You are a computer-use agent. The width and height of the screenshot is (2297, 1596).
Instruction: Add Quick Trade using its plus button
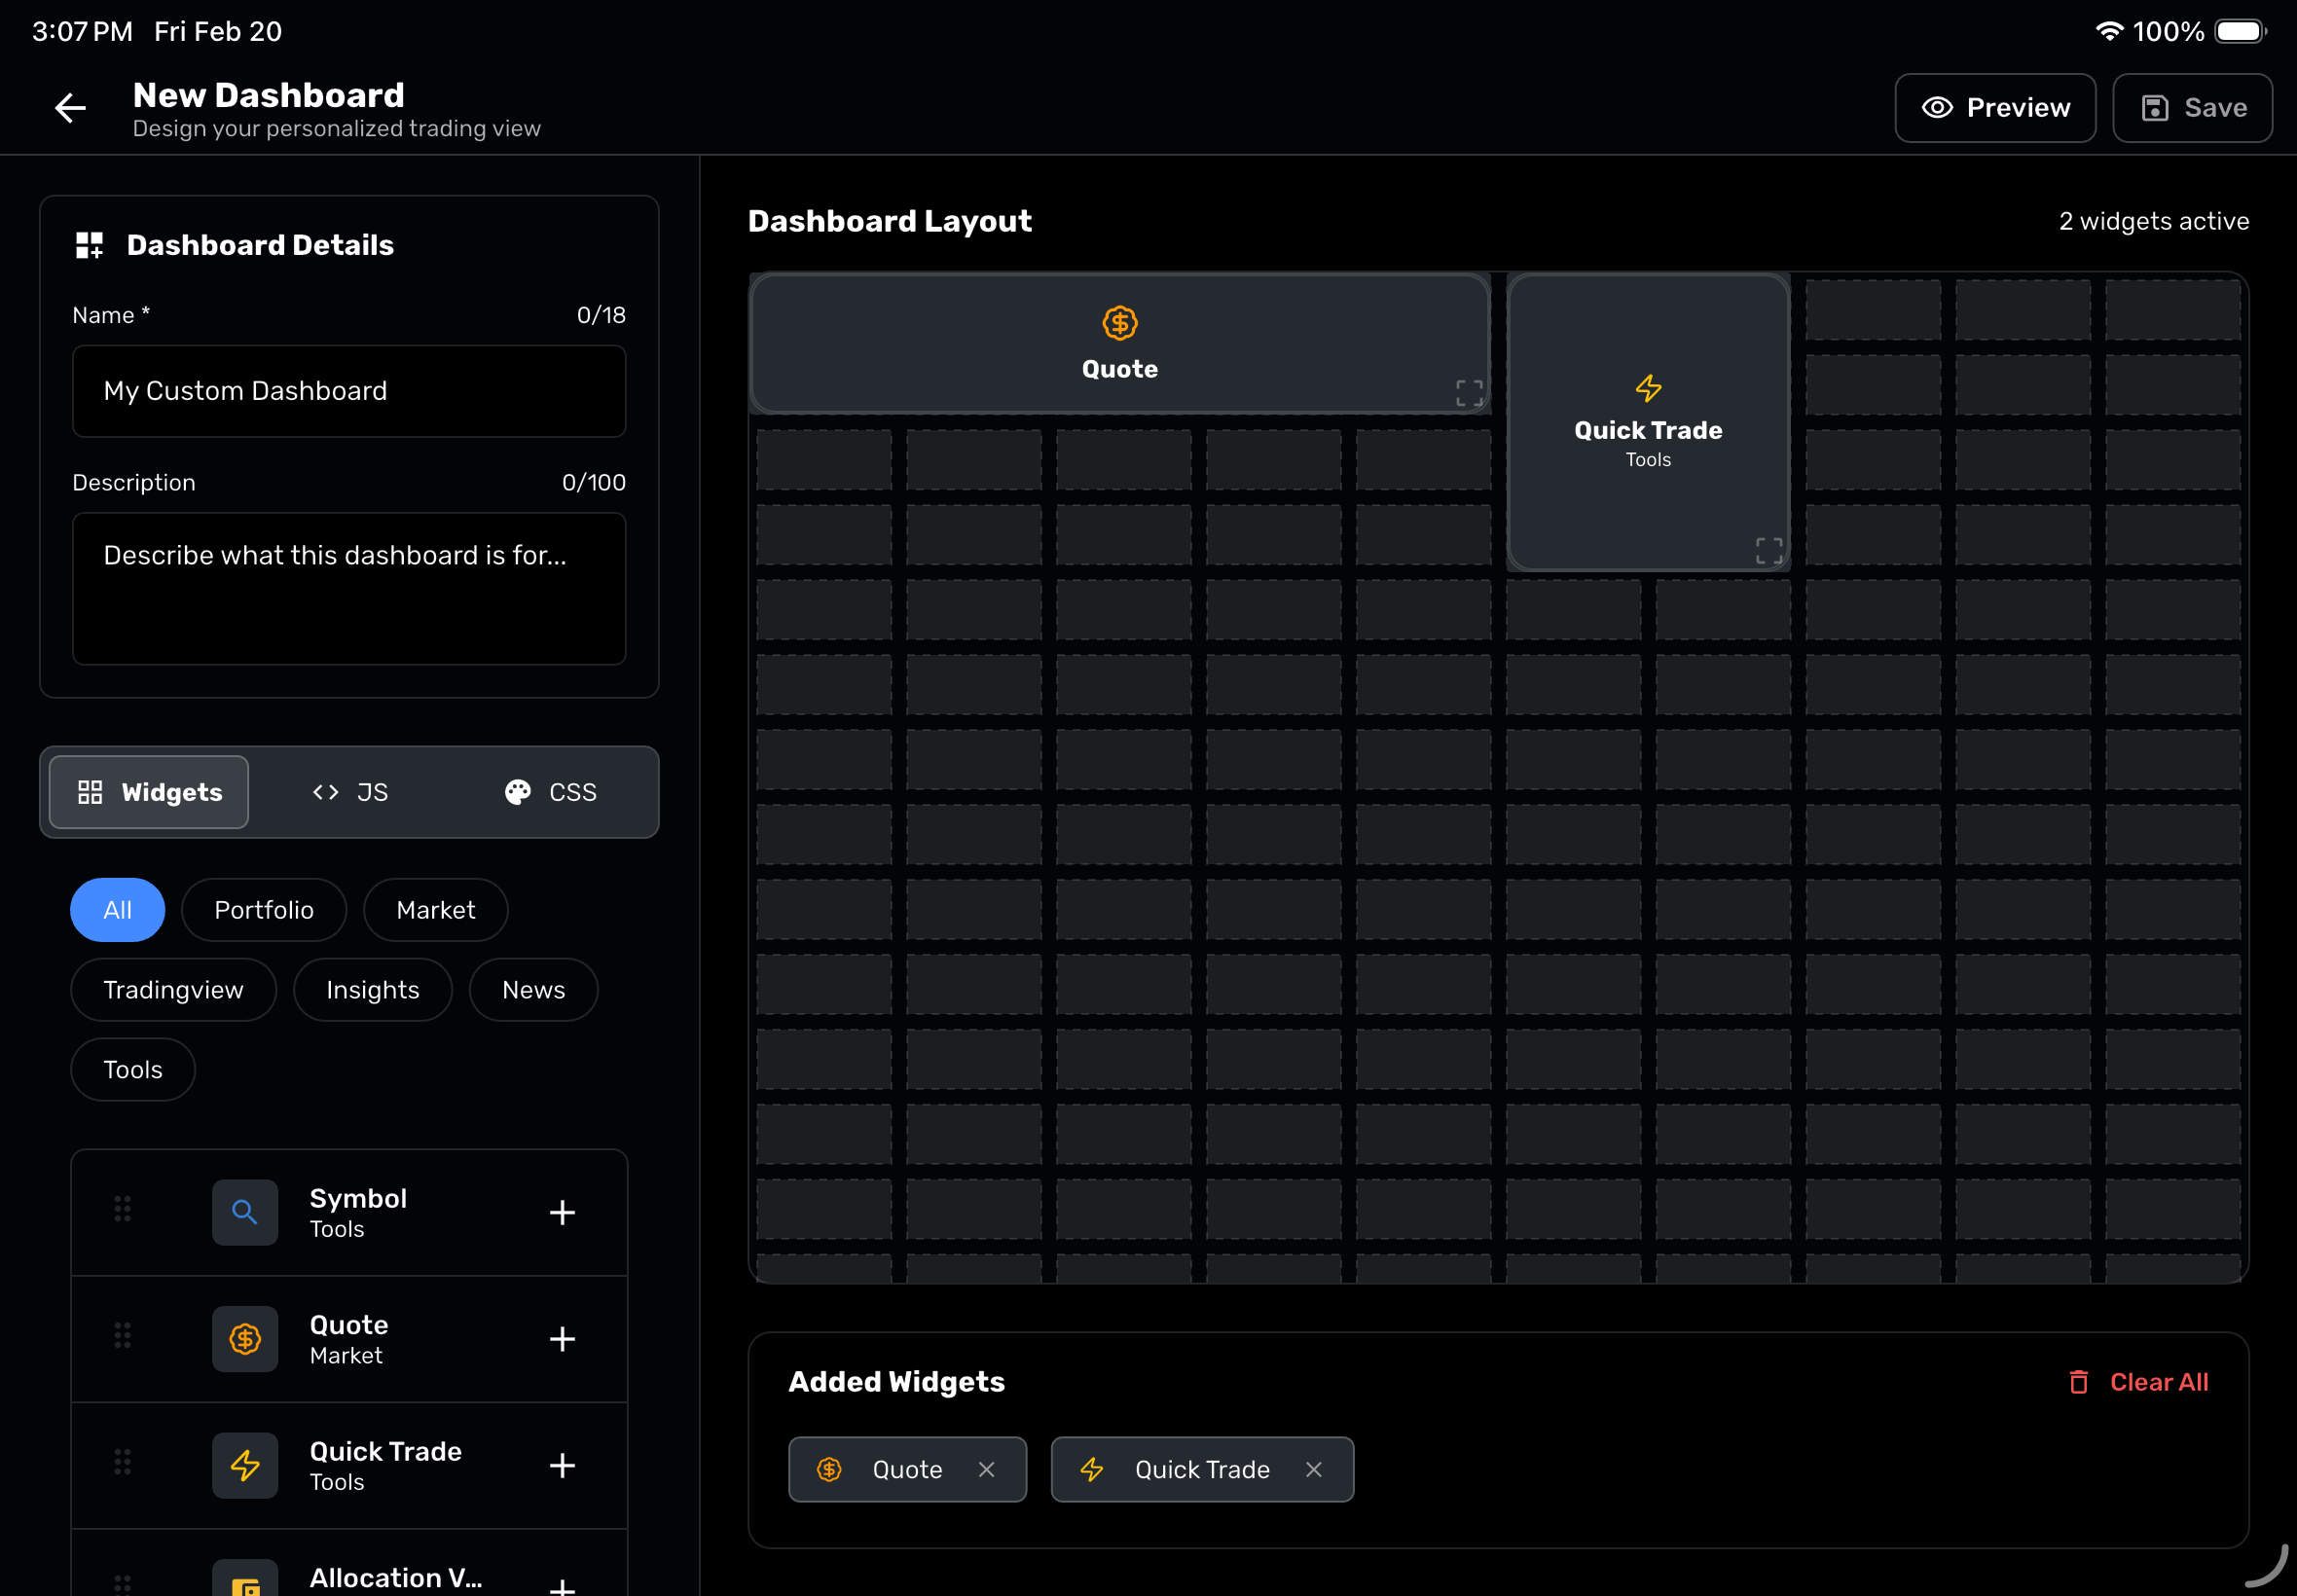(564, 1466)
